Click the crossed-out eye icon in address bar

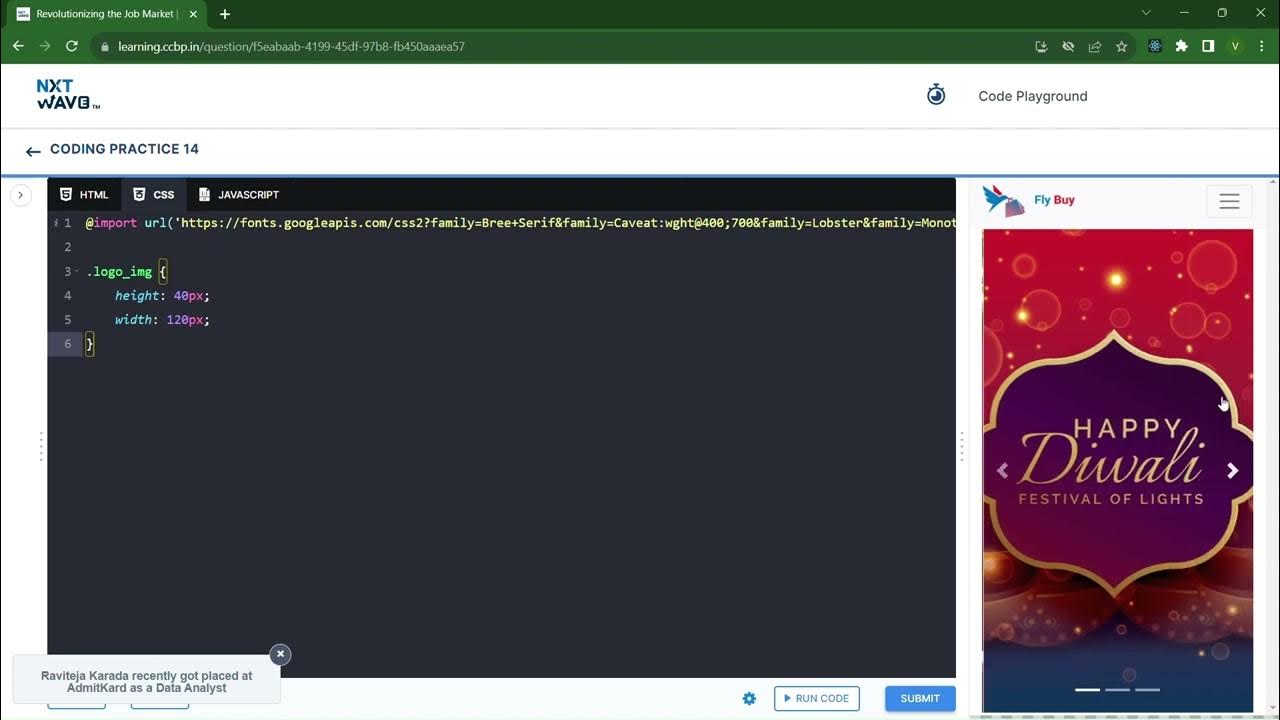[x=1068, y=46]
